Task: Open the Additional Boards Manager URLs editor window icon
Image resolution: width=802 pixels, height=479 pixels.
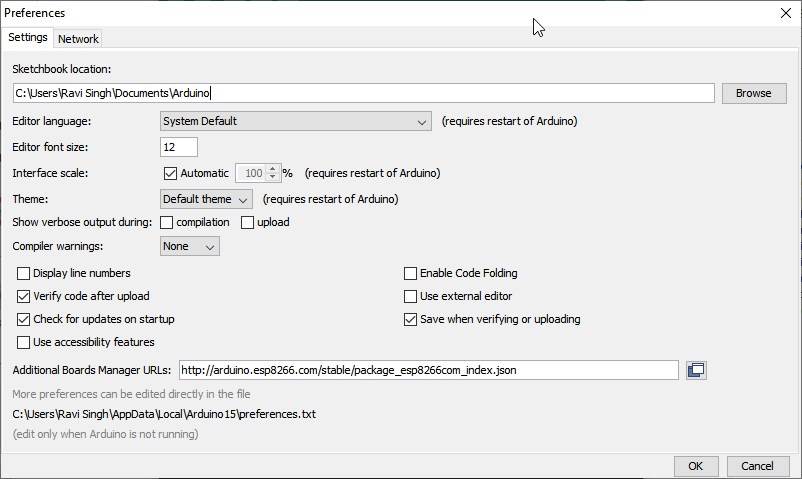Action: point(696,370)
